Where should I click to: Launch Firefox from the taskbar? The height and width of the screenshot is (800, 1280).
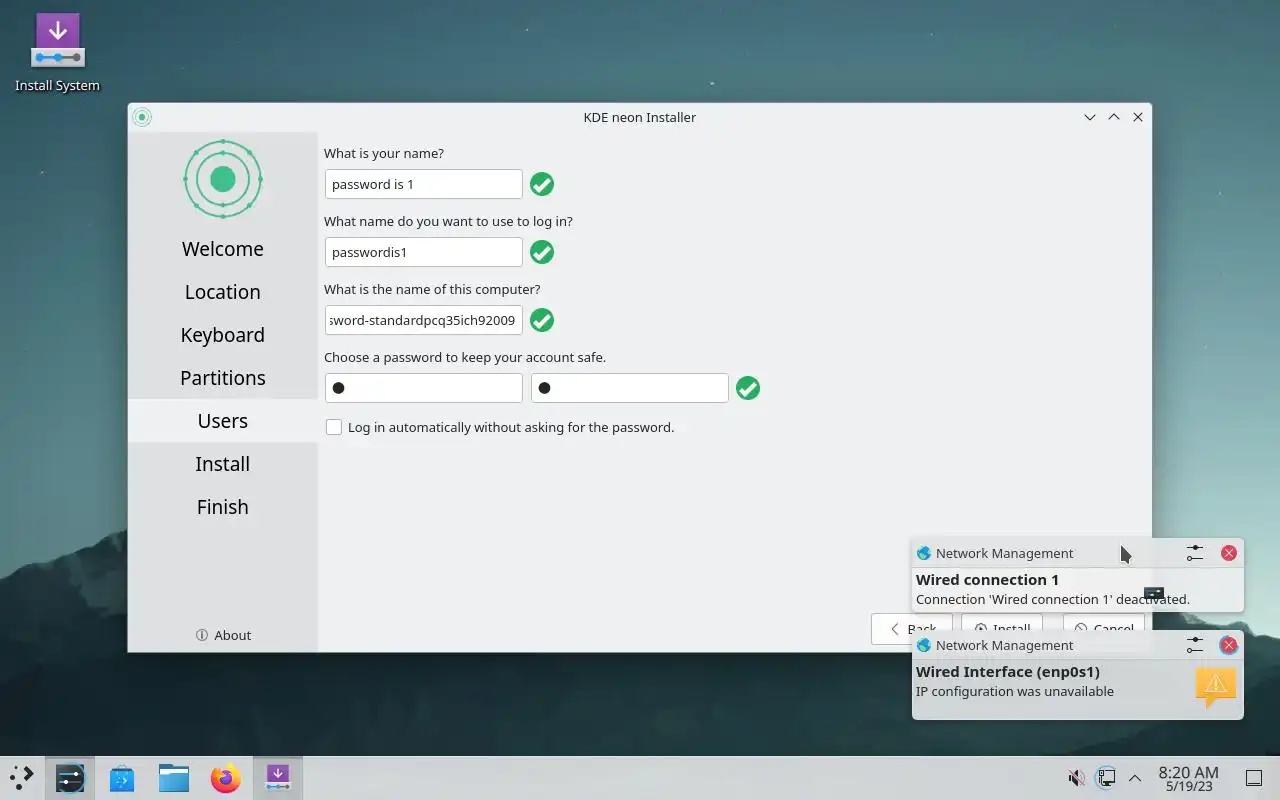[x=226, y=777]
